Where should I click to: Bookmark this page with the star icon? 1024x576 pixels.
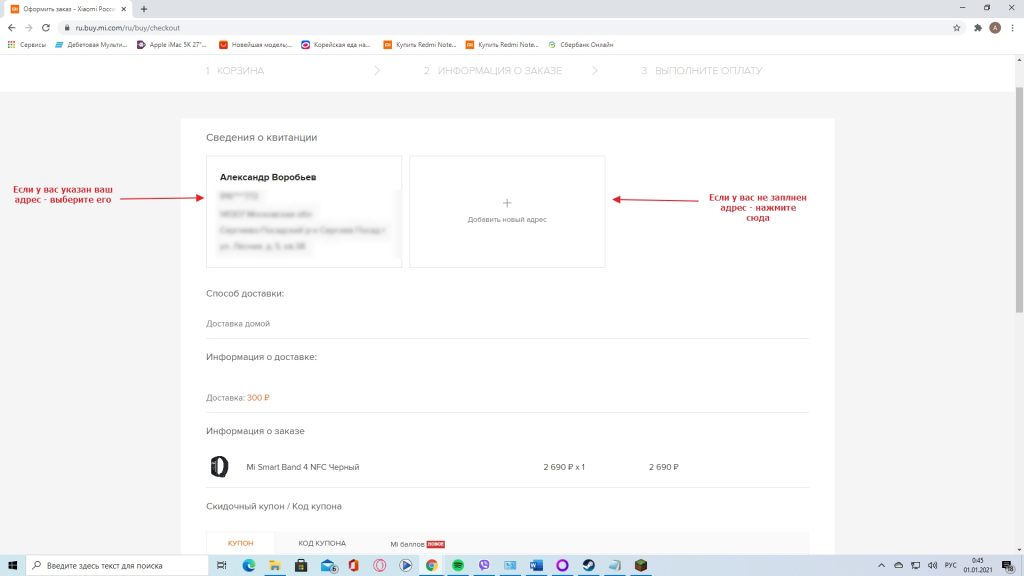[x=957, y=28]
